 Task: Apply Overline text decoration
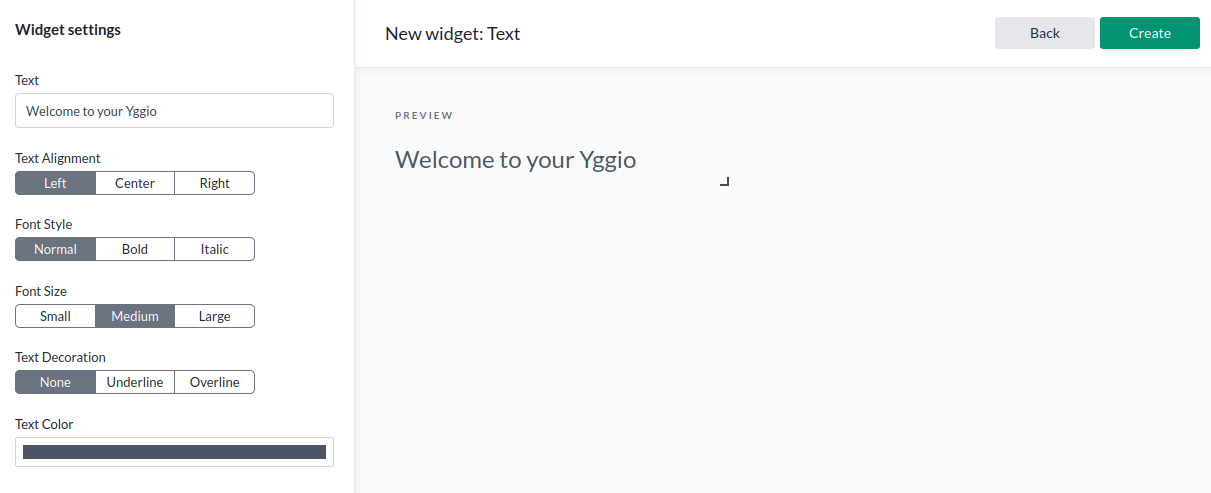click(214, 382)
